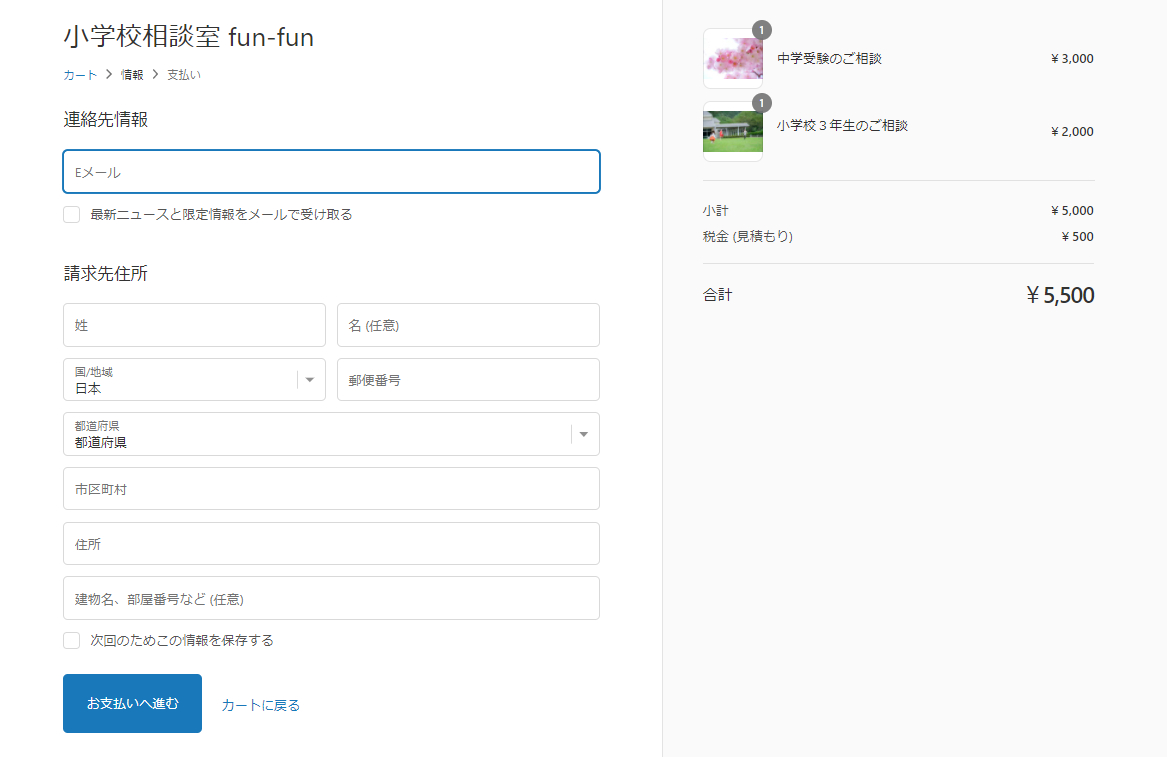The width and height of the screenshot is (1167, 757).
Task: Click 建物名、部屋番号など optional field
Action: (x=331, y=598)
